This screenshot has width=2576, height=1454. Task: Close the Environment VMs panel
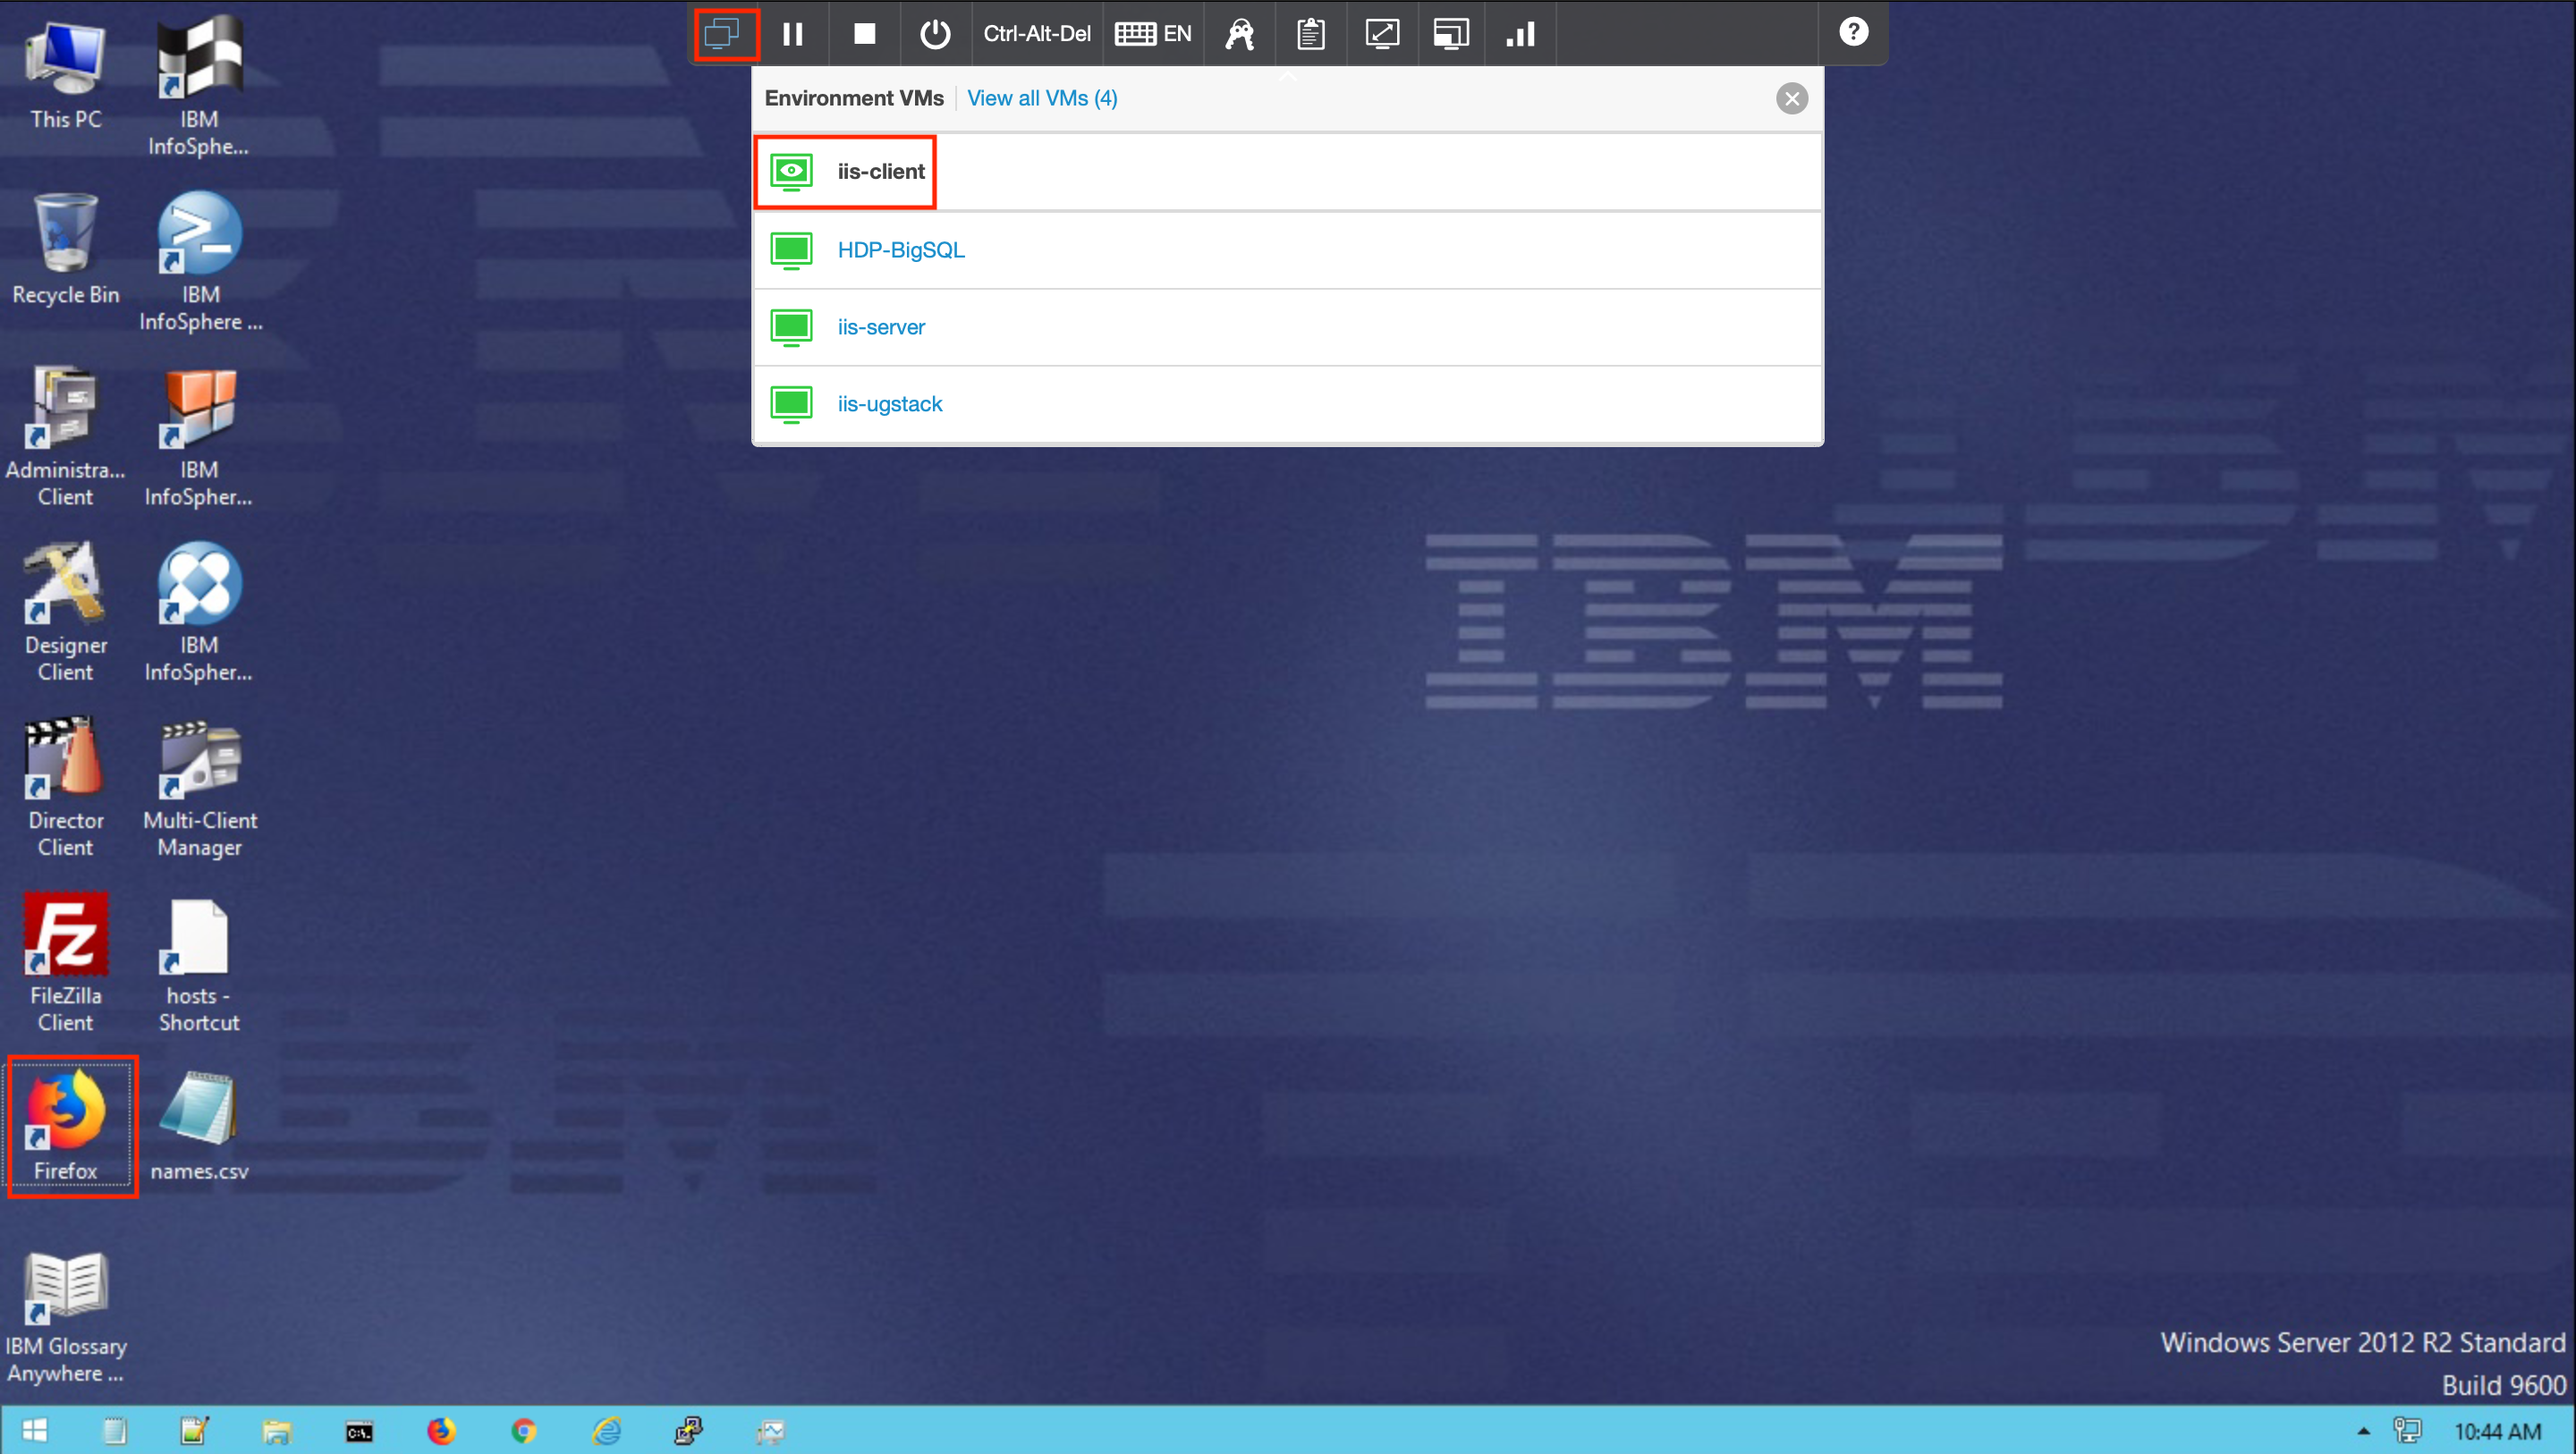[x=1791, y=97]
